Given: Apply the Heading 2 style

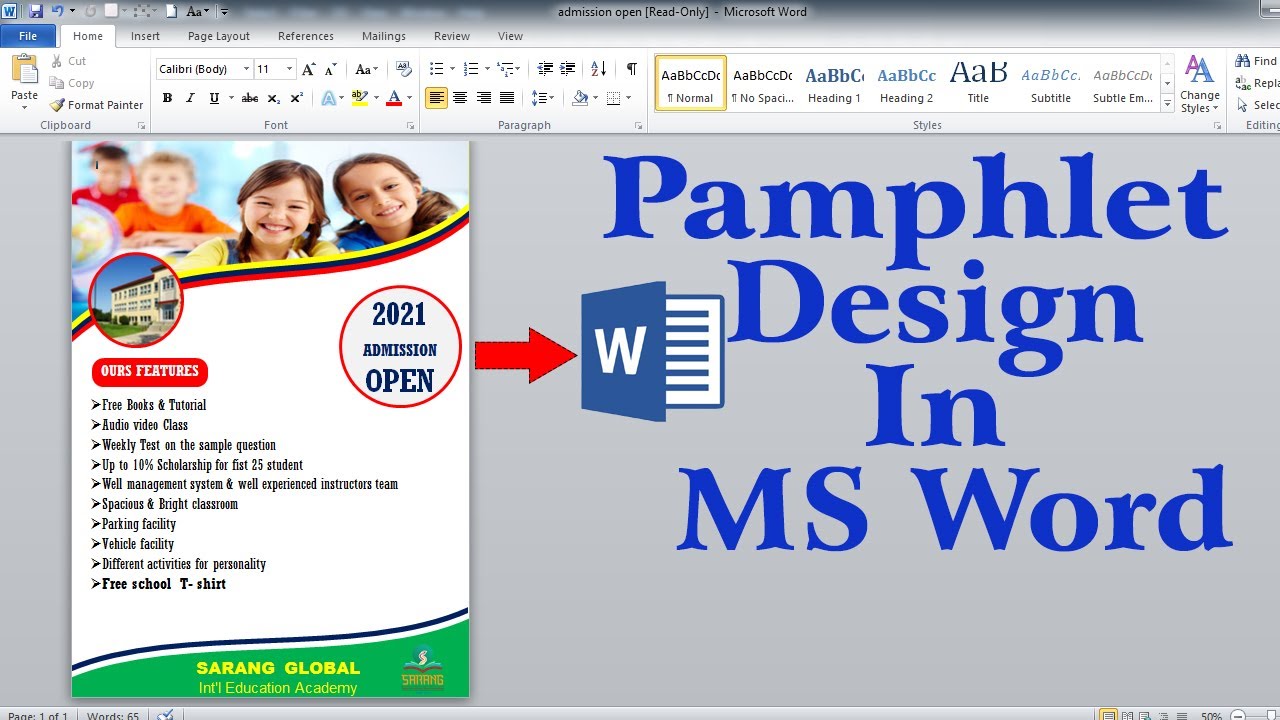Looking at the screenshot, I should (906, 83).
